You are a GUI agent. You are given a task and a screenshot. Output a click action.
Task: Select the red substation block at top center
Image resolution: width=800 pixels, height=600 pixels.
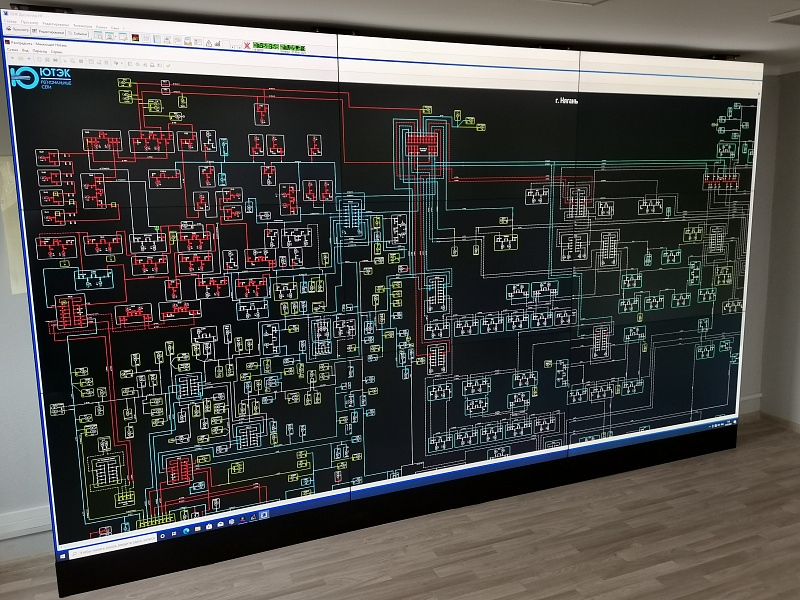[421, 145]
